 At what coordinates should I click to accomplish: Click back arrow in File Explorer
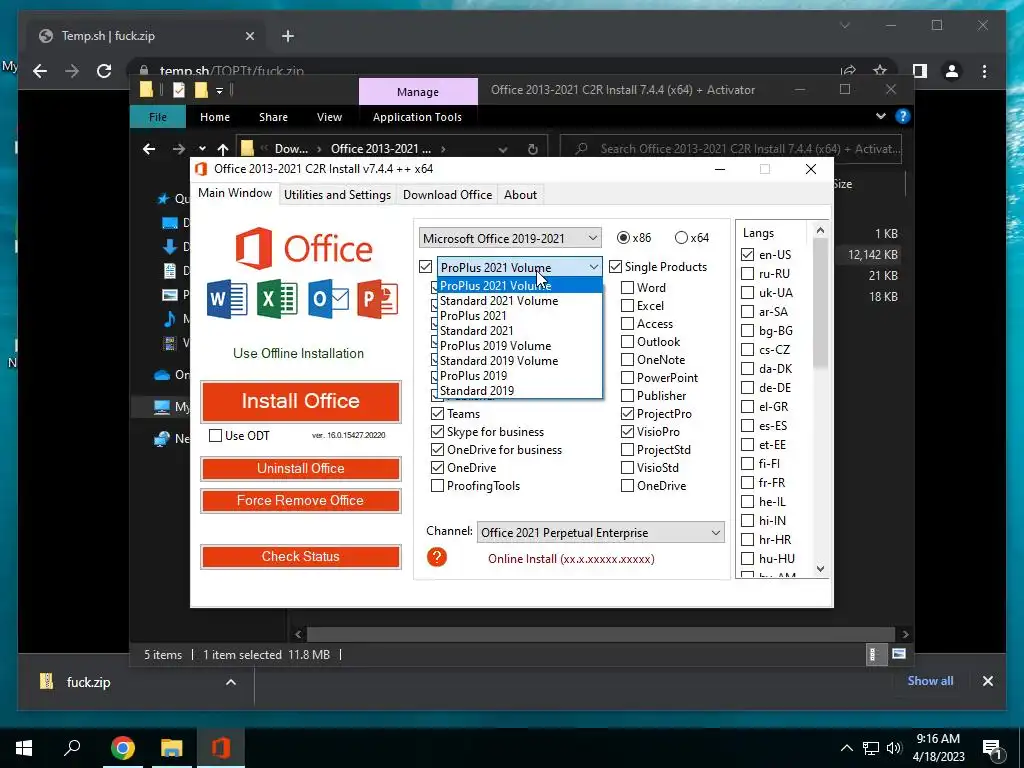click(x=149, y=149)
